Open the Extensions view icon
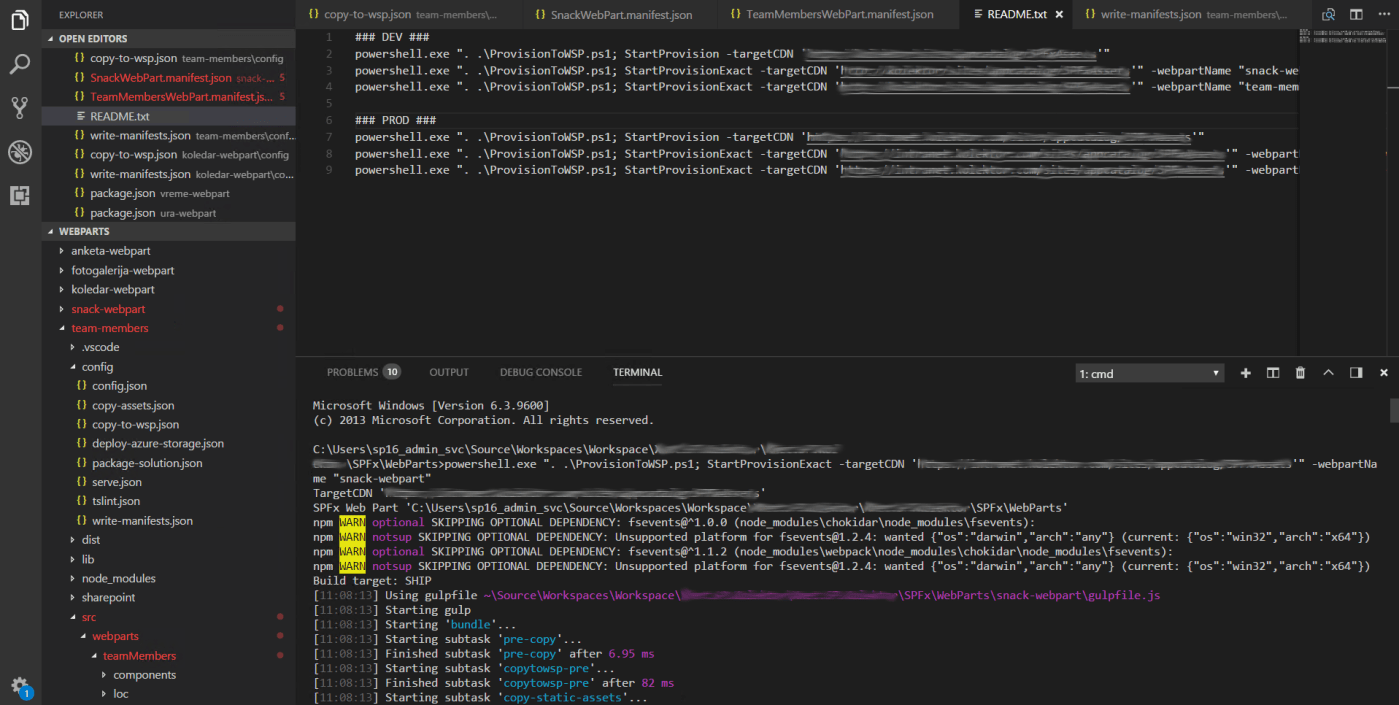This screenshot has height=705, width=1399. click(20, 195)
